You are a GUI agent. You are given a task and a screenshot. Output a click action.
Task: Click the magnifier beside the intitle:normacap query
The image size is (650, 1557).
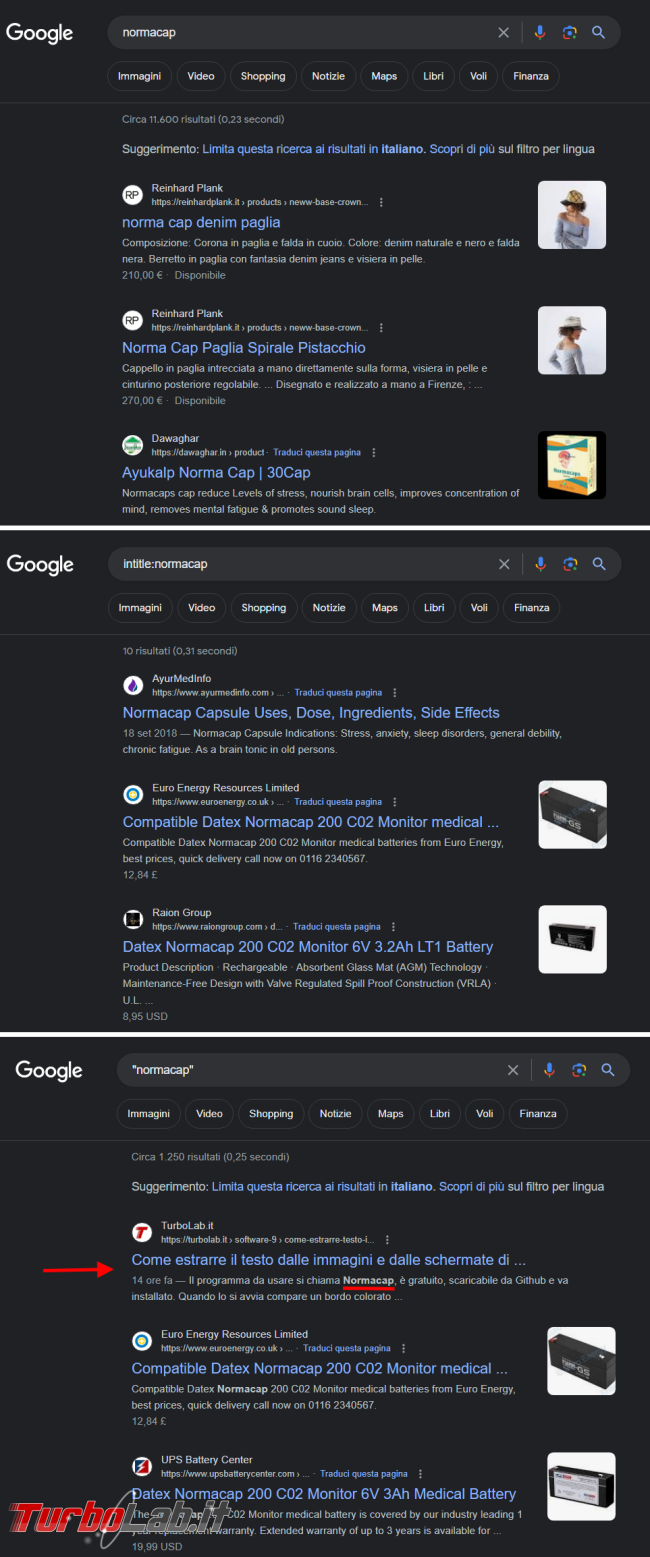[599, 564]
